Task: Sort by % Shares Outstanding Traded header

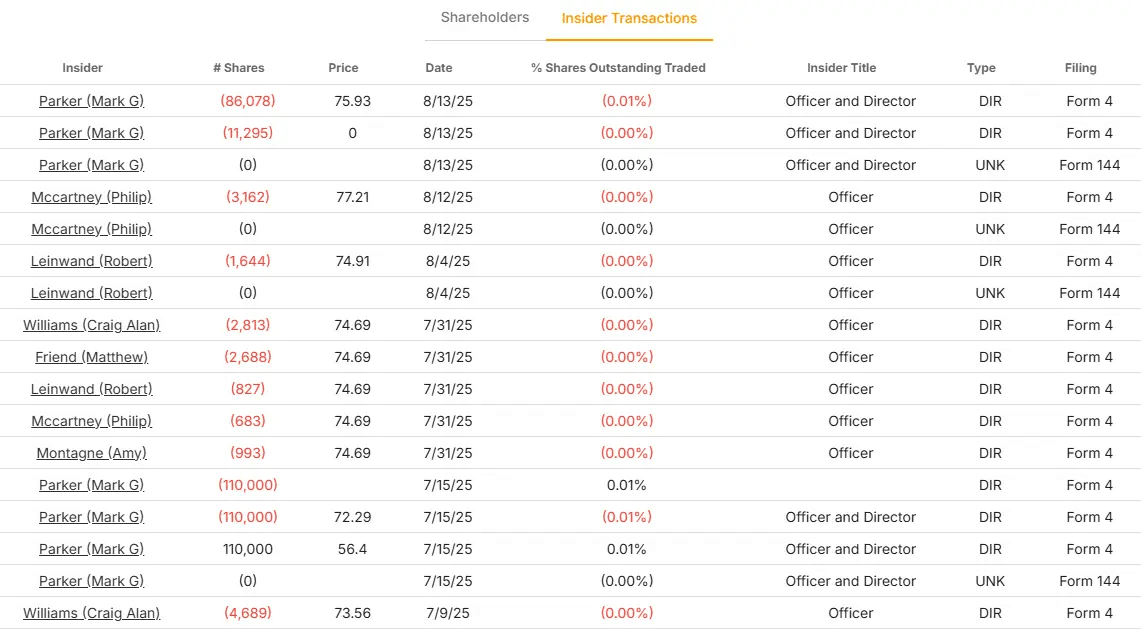Action: (618, 68)
